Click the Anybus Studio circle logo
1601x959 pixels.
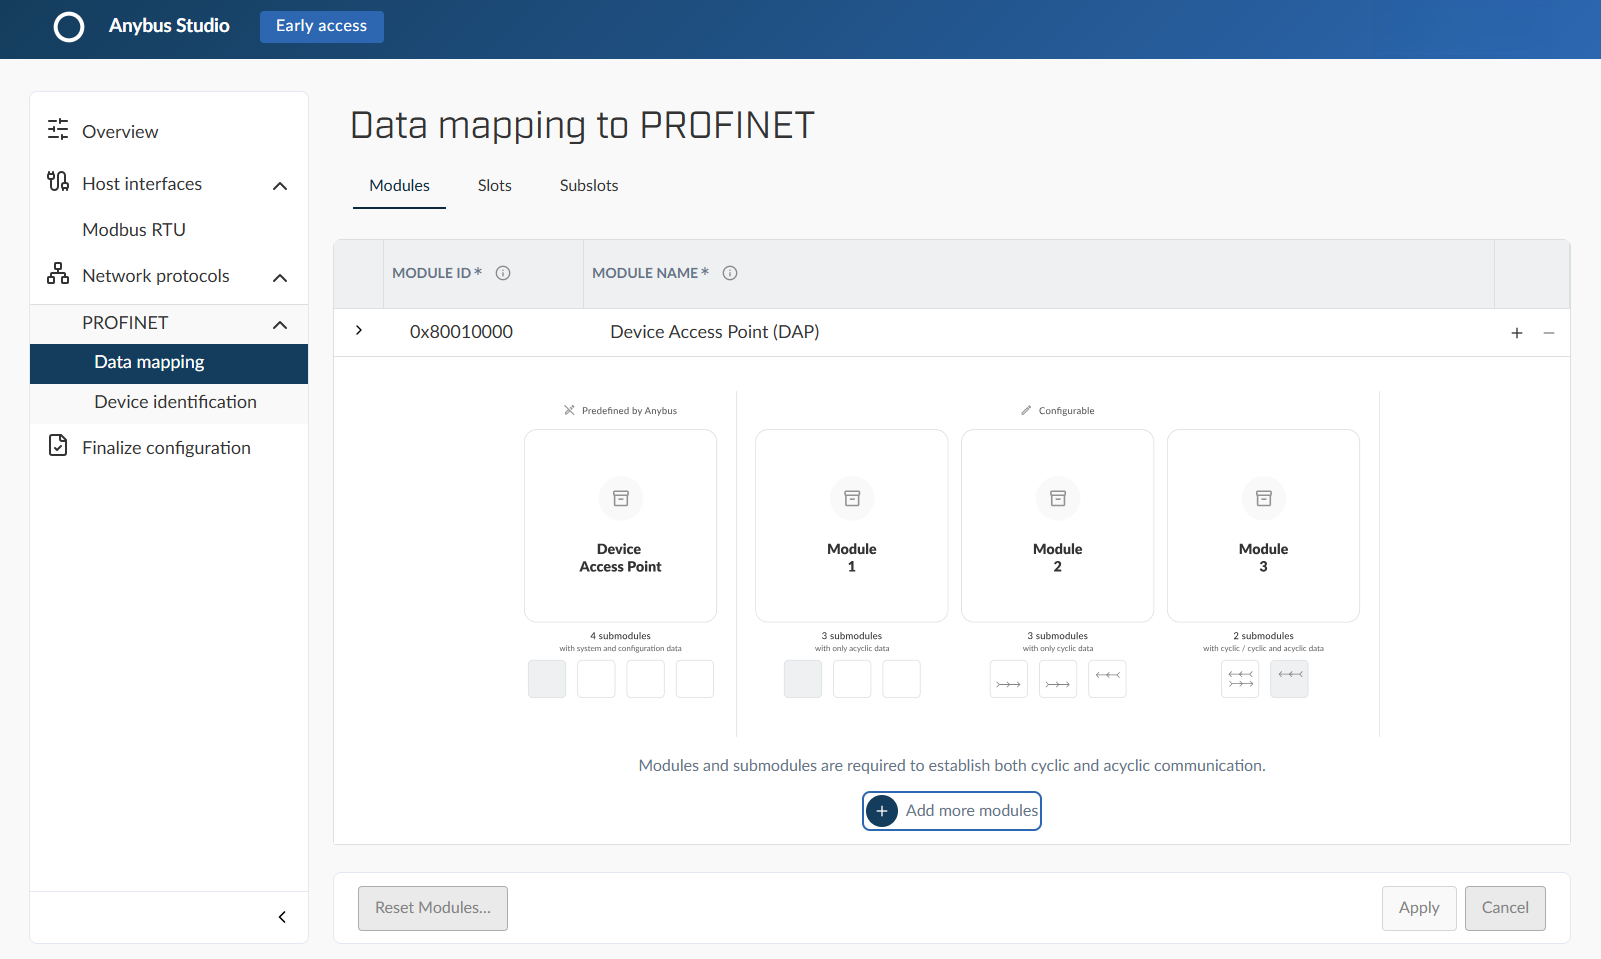69,27
